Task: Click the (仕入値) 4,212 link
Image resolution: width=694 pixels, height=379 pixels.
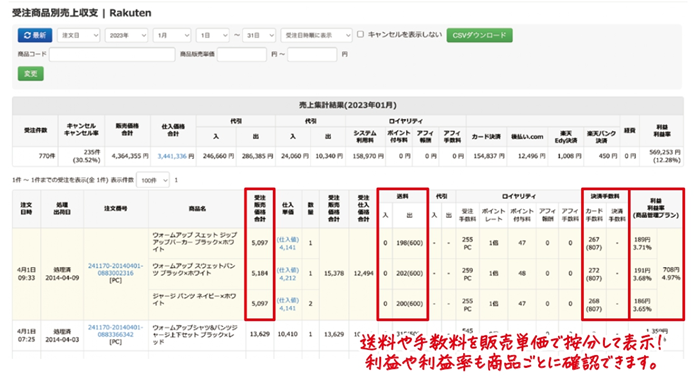Action: pos(288,274)
